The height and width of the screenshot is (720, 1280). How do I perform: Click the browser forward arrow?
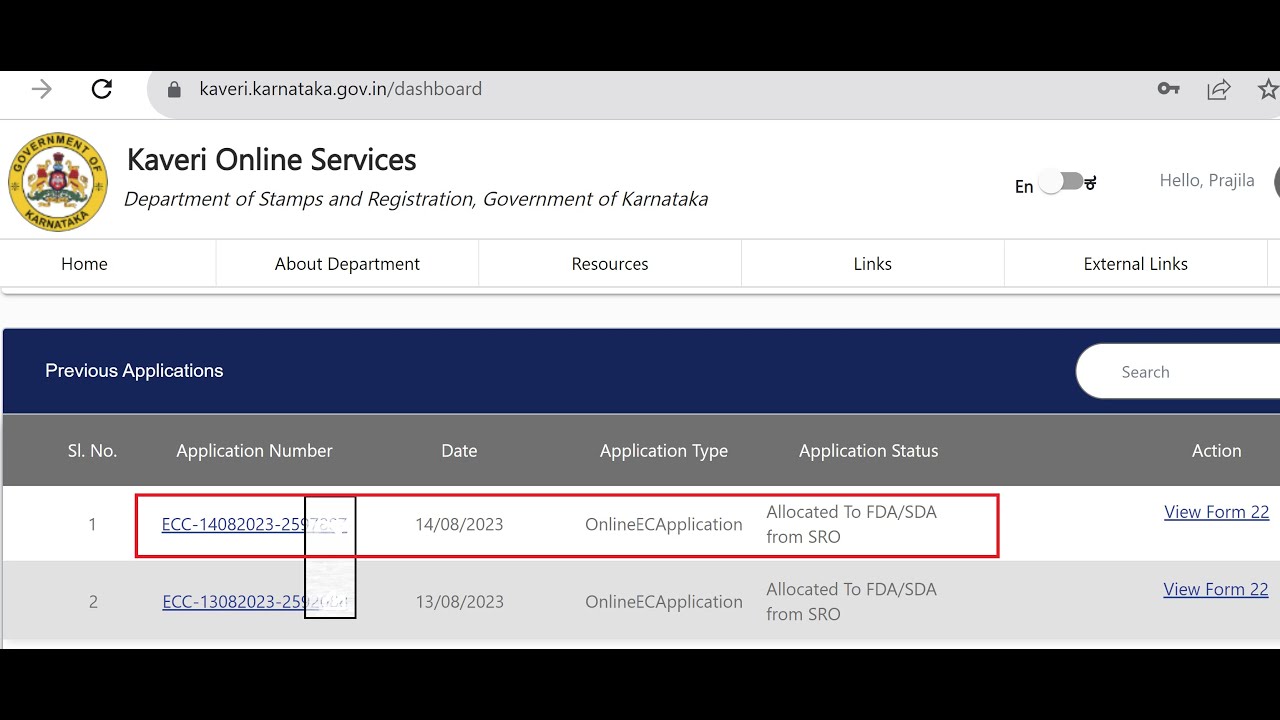pyautogui.click(x=41, y=89)
